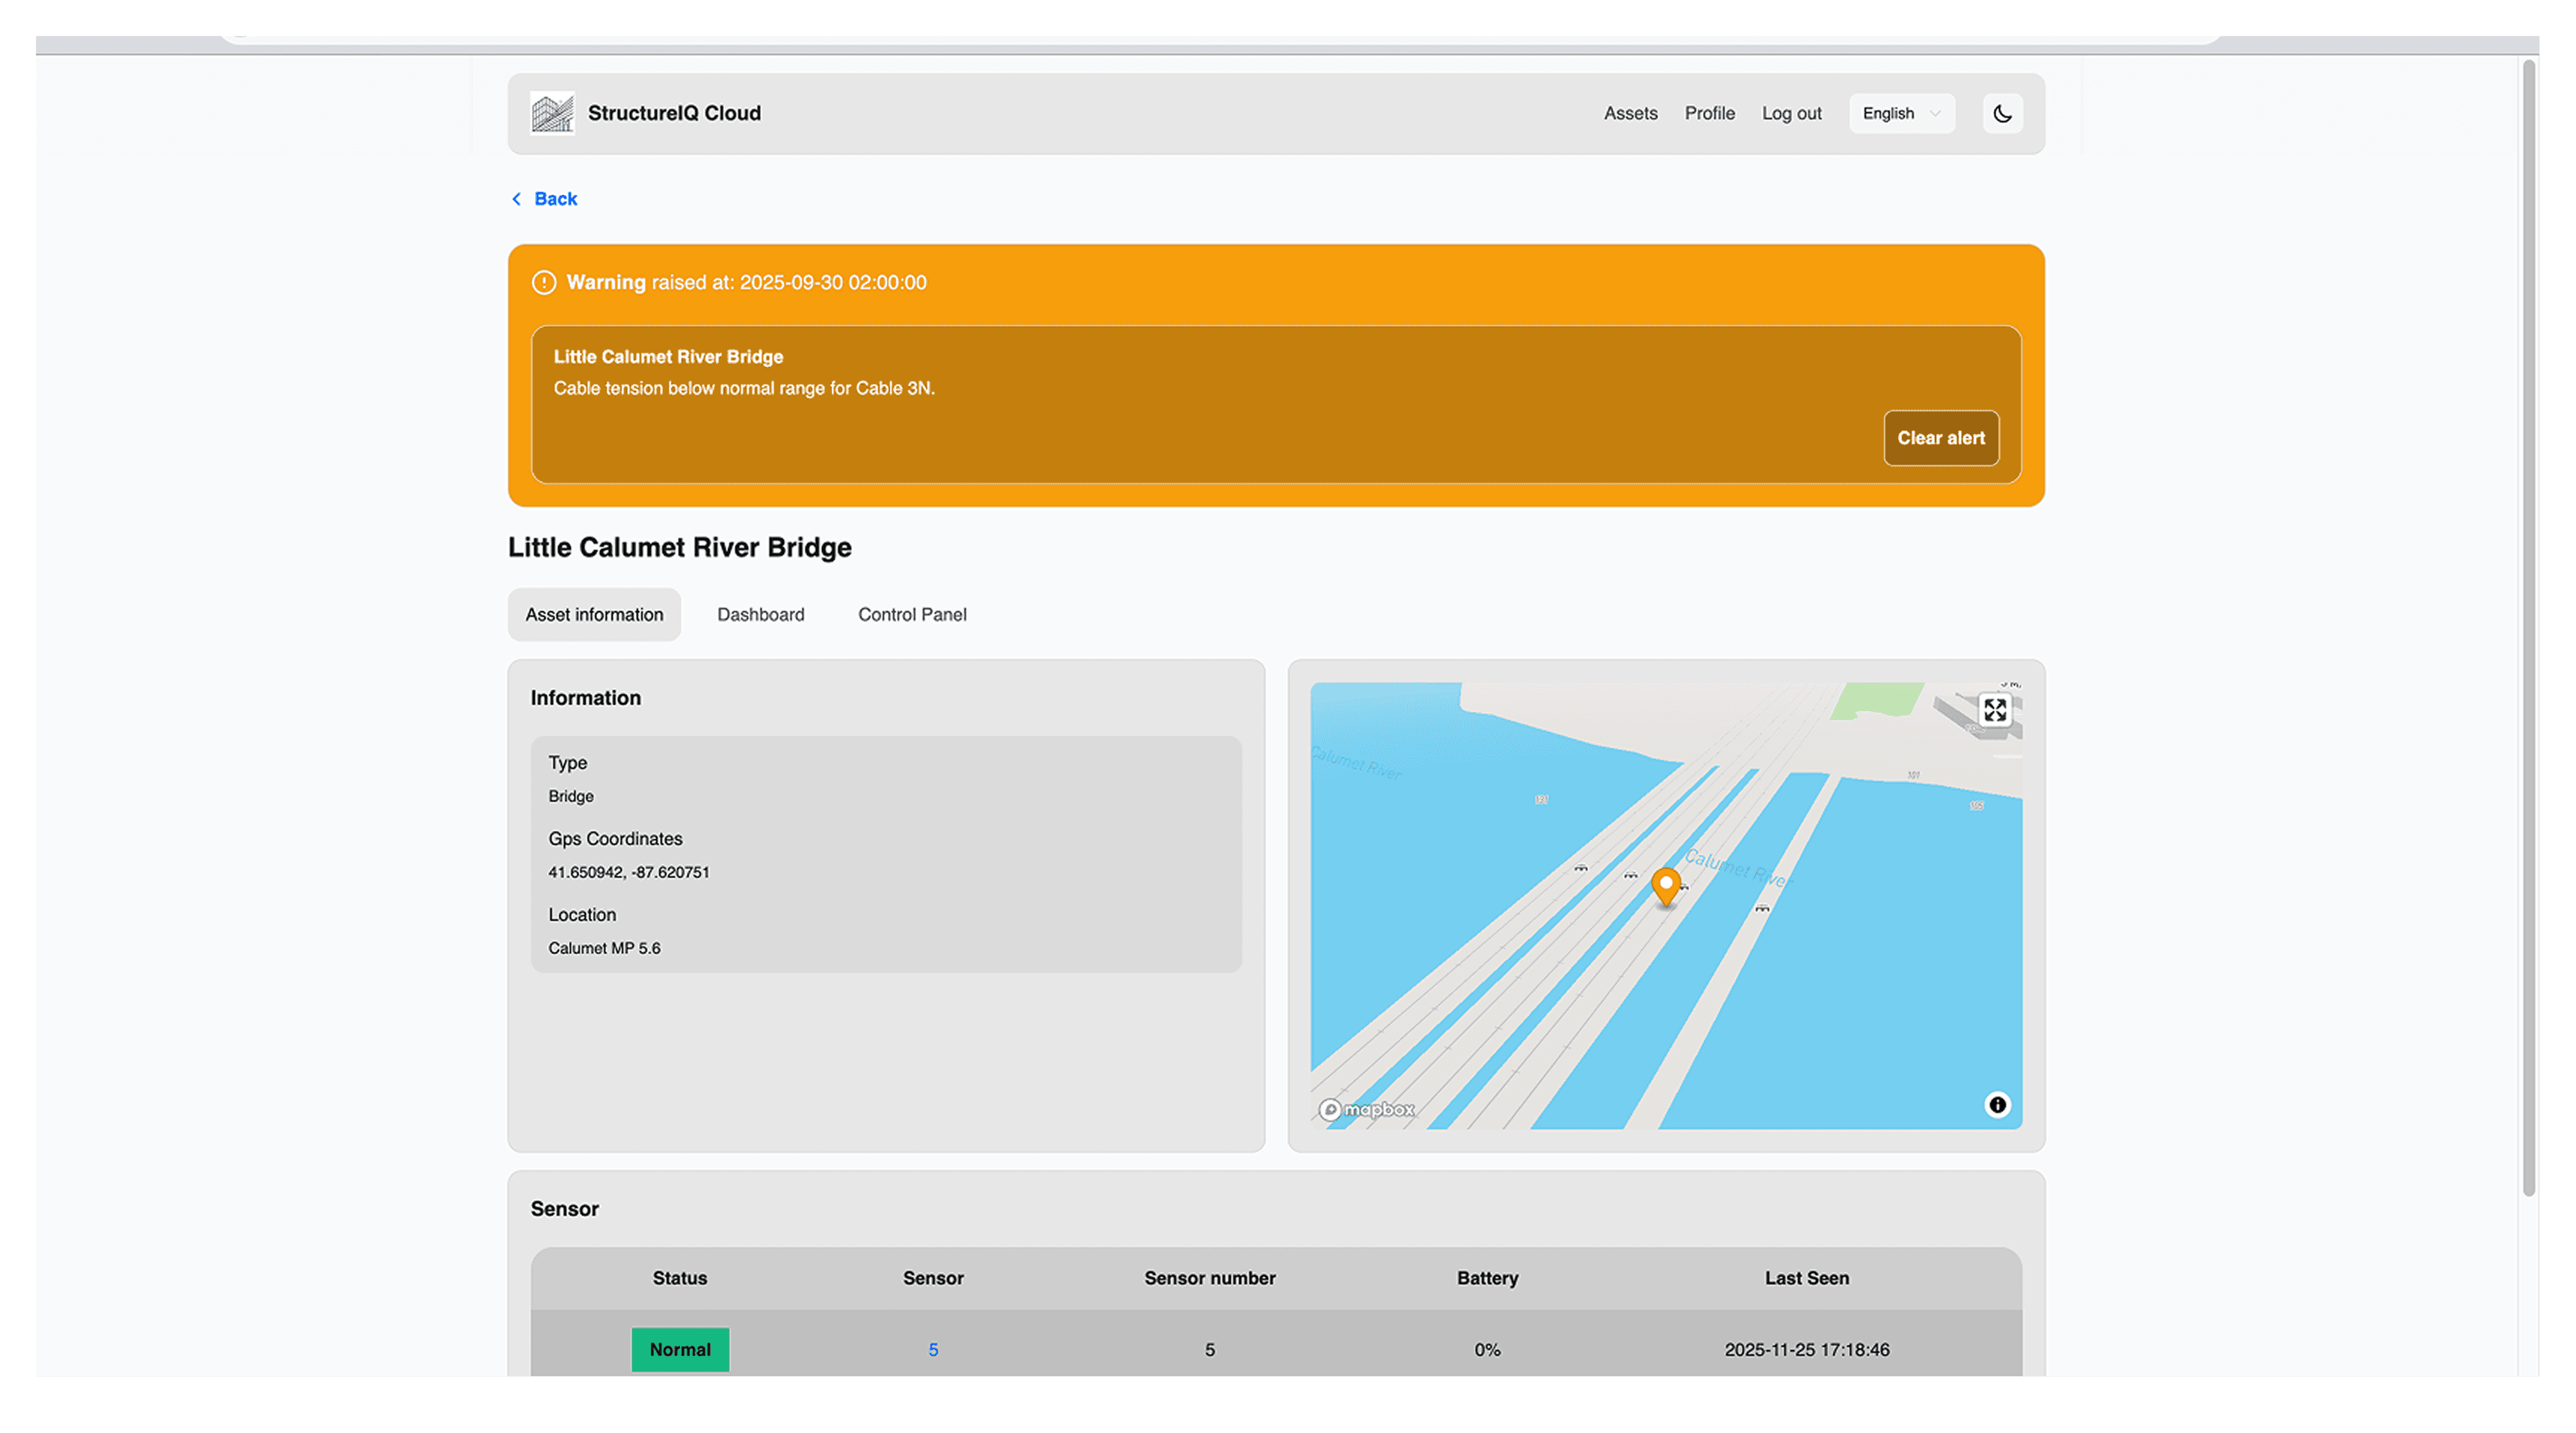Click the orange bridge location pin
The image size is (2576, 1433).
tap(1665, 885)
